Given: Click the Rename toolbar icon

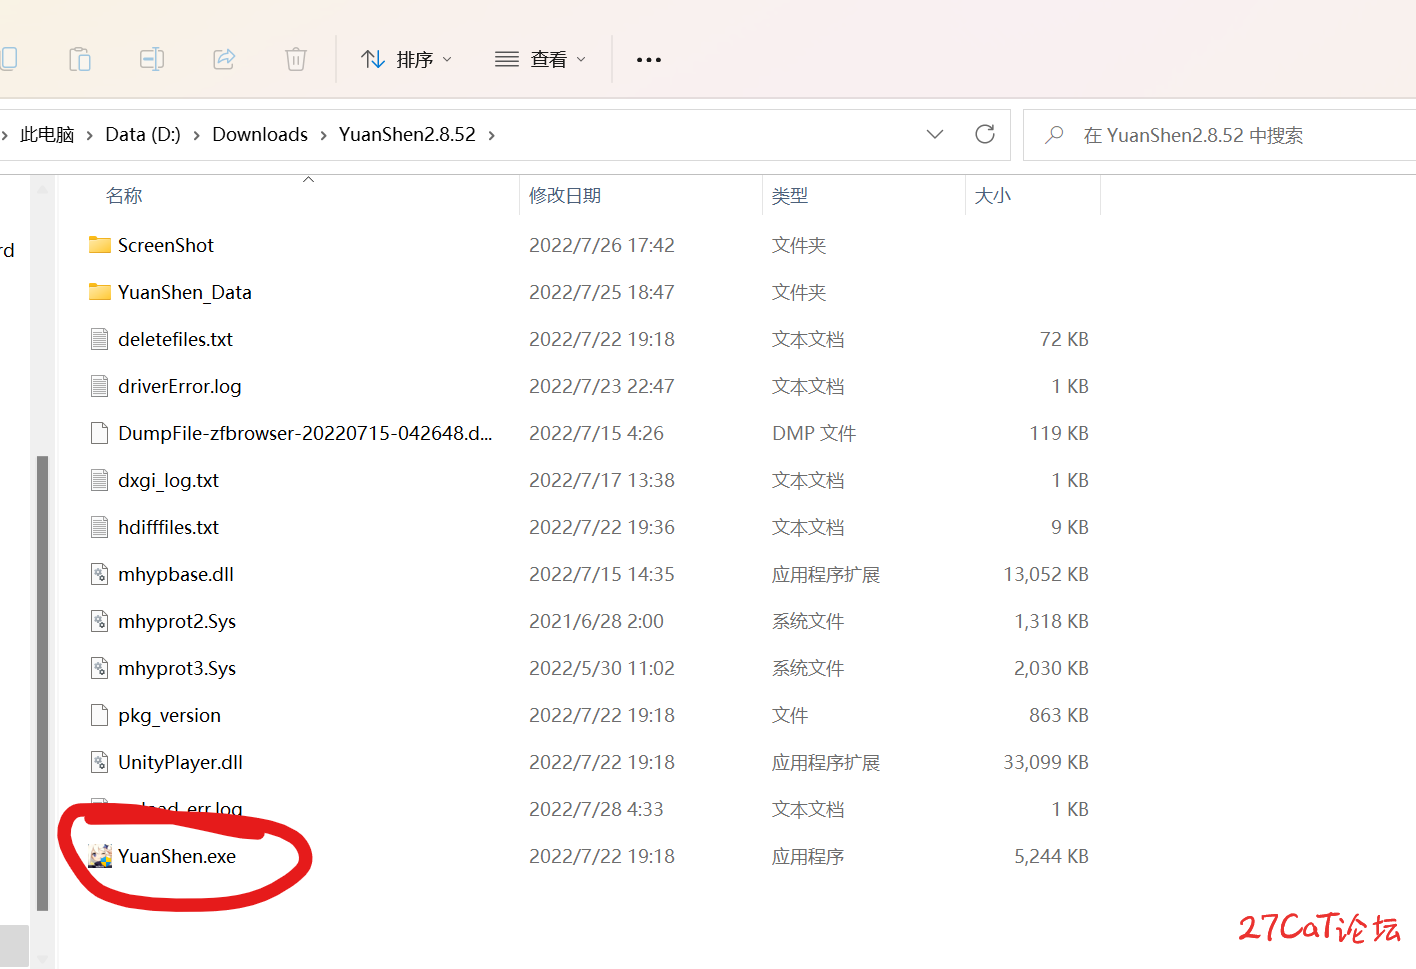Looking at the screenshot, I should pyautogui.click(x=152, y=59).
